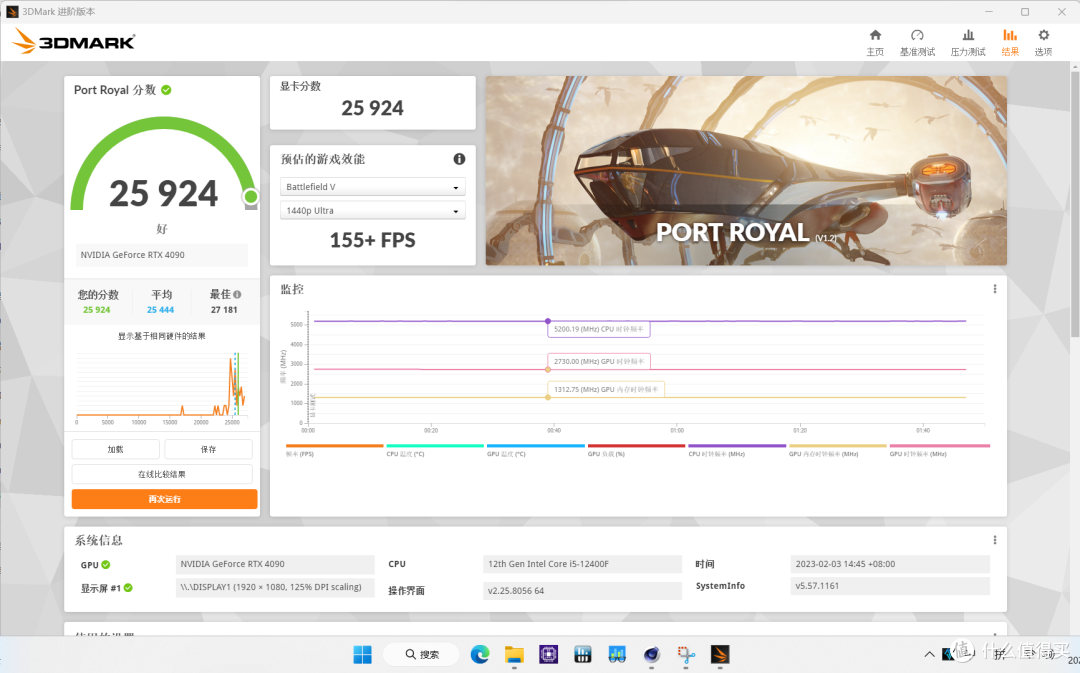Image resolution: width=1080 pixels, height=673 pixels.
Task: Click the 3DMark icon in taskbar
Action: [720, 654]
